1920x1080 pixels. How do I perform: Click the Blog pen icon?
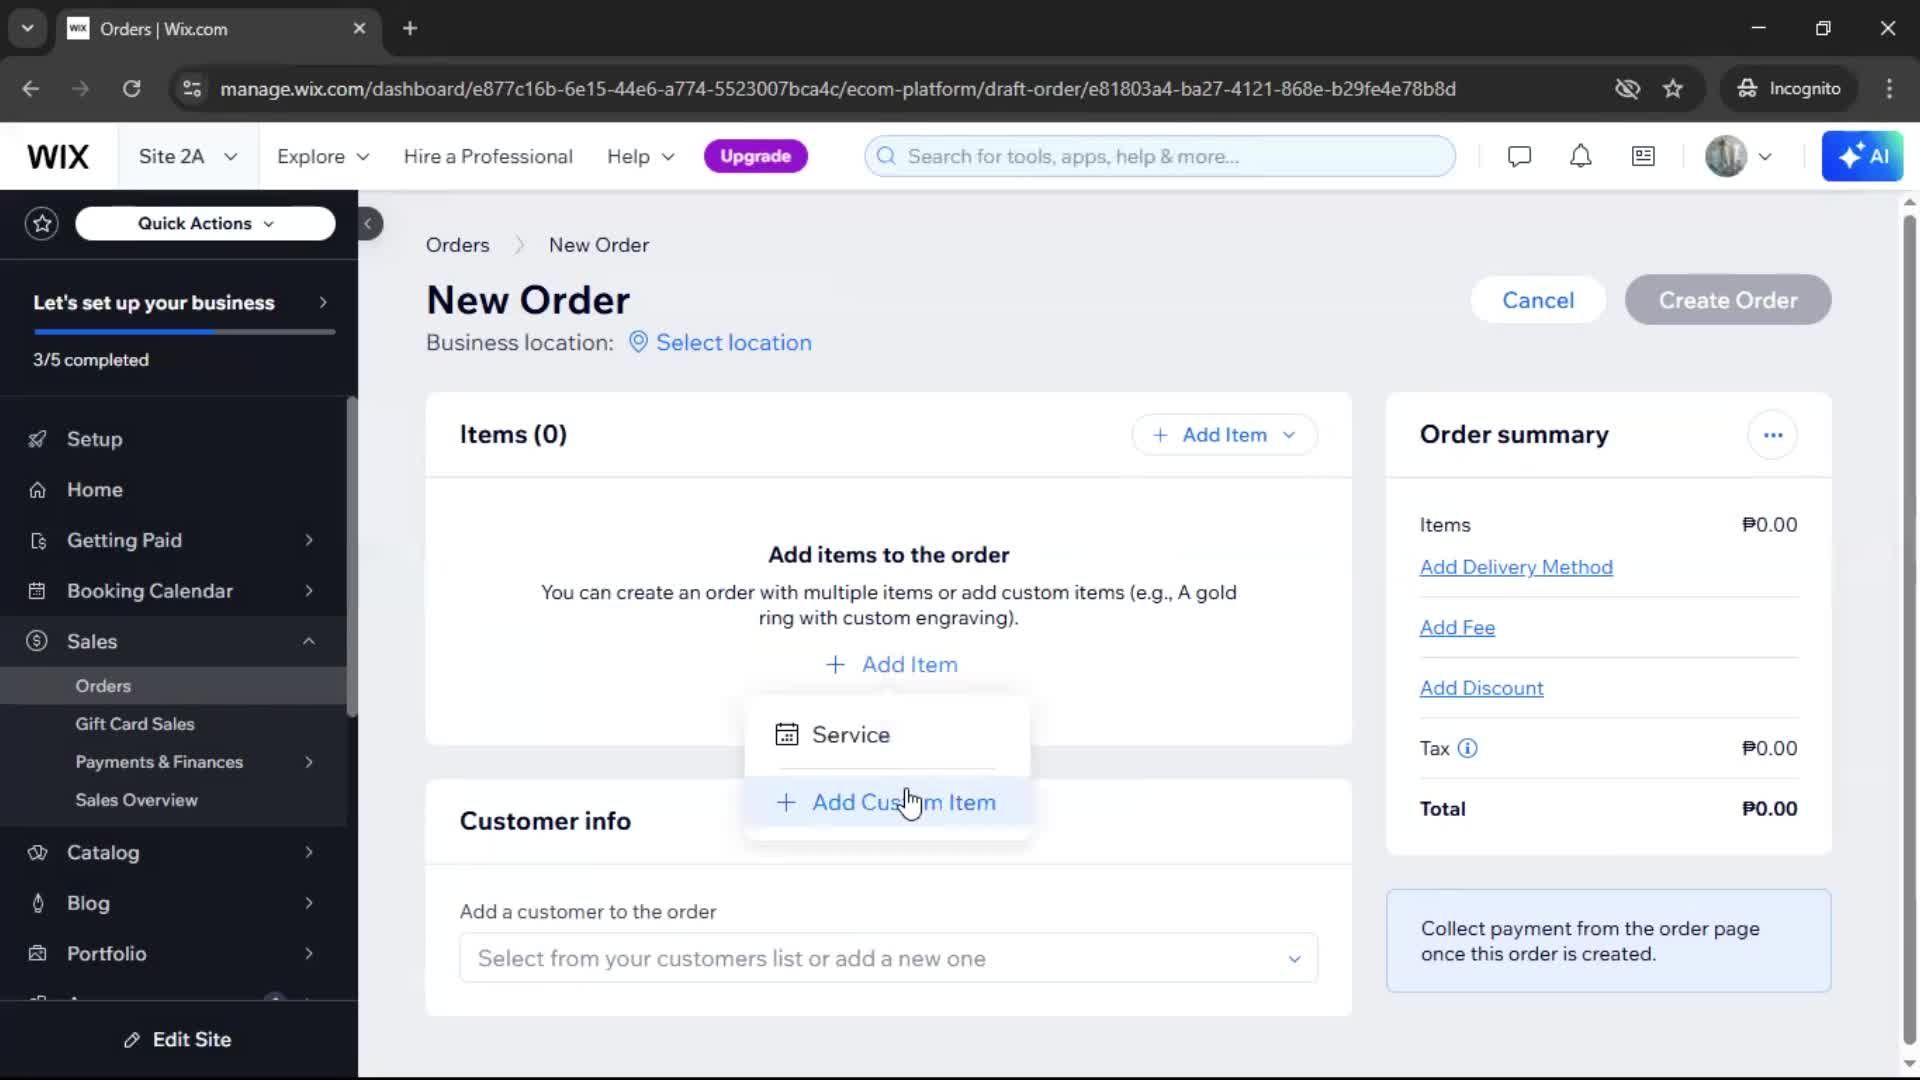[37, 903]
